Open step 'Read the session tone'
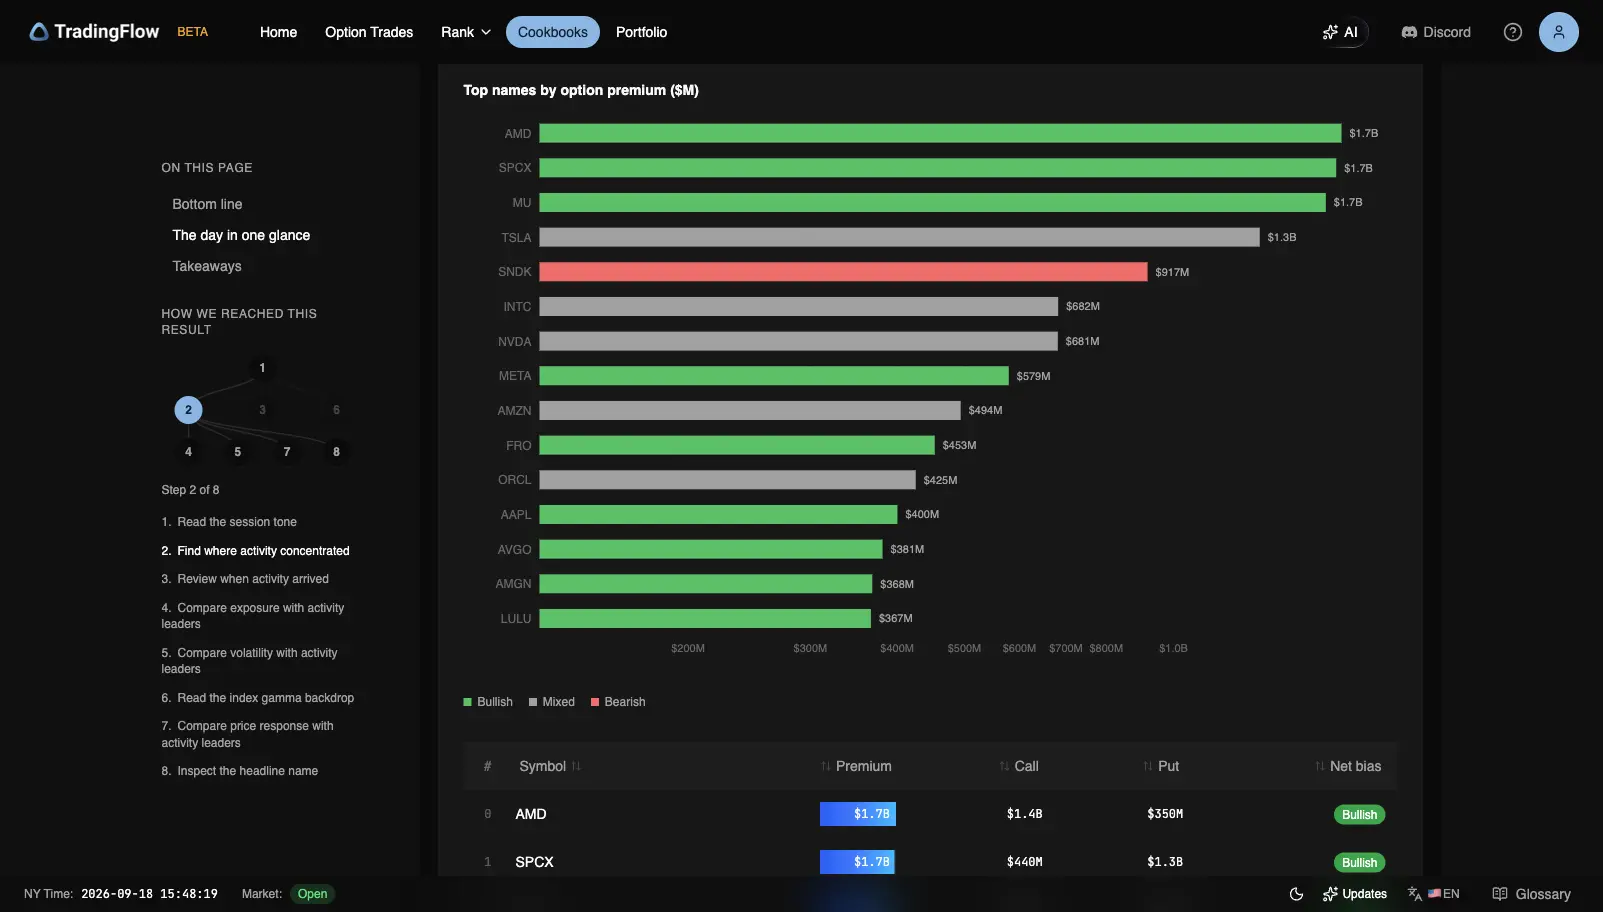 coord(229,522)
